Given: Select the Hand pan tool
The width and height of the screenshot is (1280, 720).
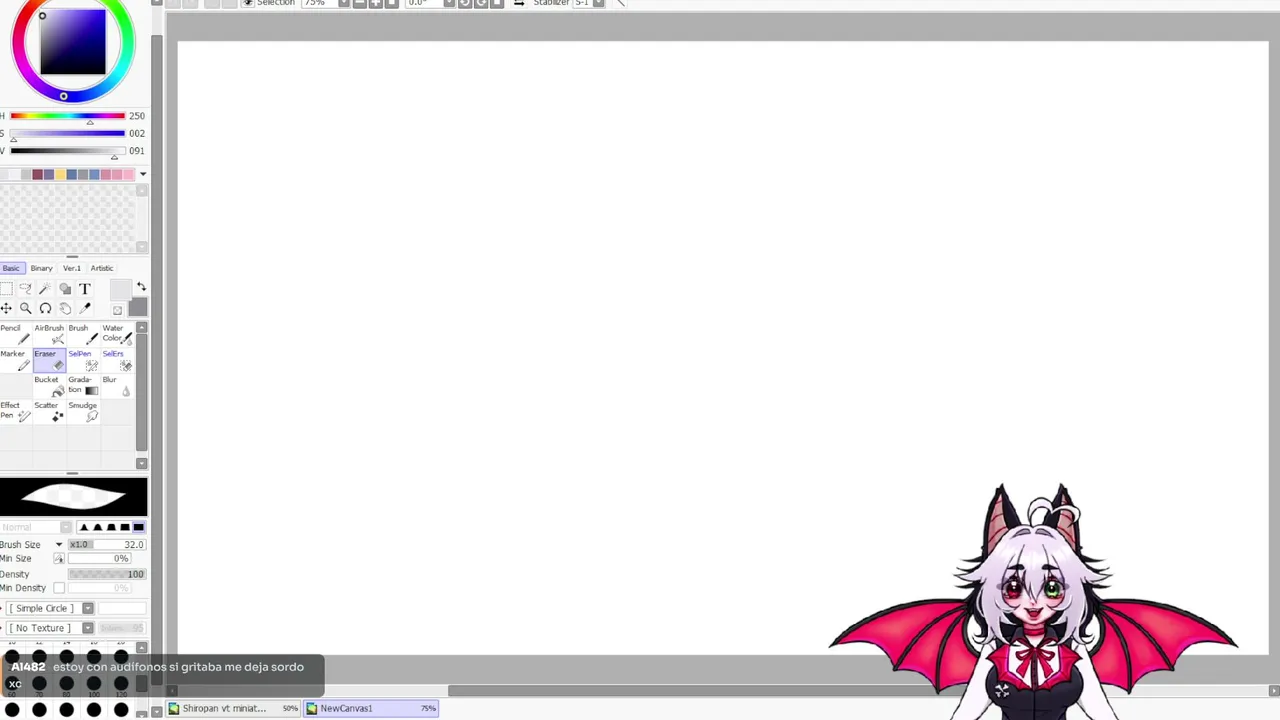Looking at the screenshot, I should pos(65,308).
